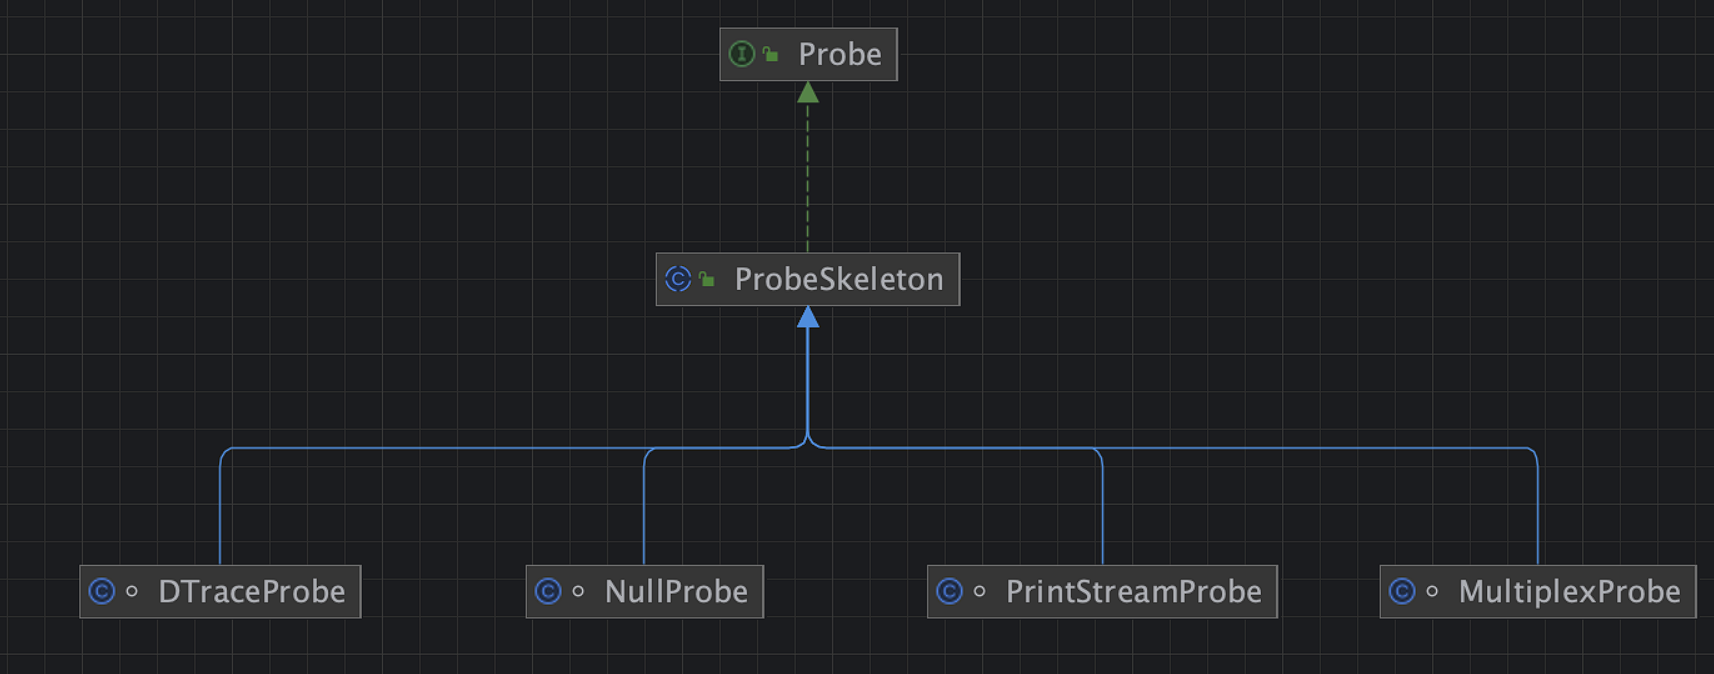Click the green arrowhead pointing to Probe

coord(808,93)
